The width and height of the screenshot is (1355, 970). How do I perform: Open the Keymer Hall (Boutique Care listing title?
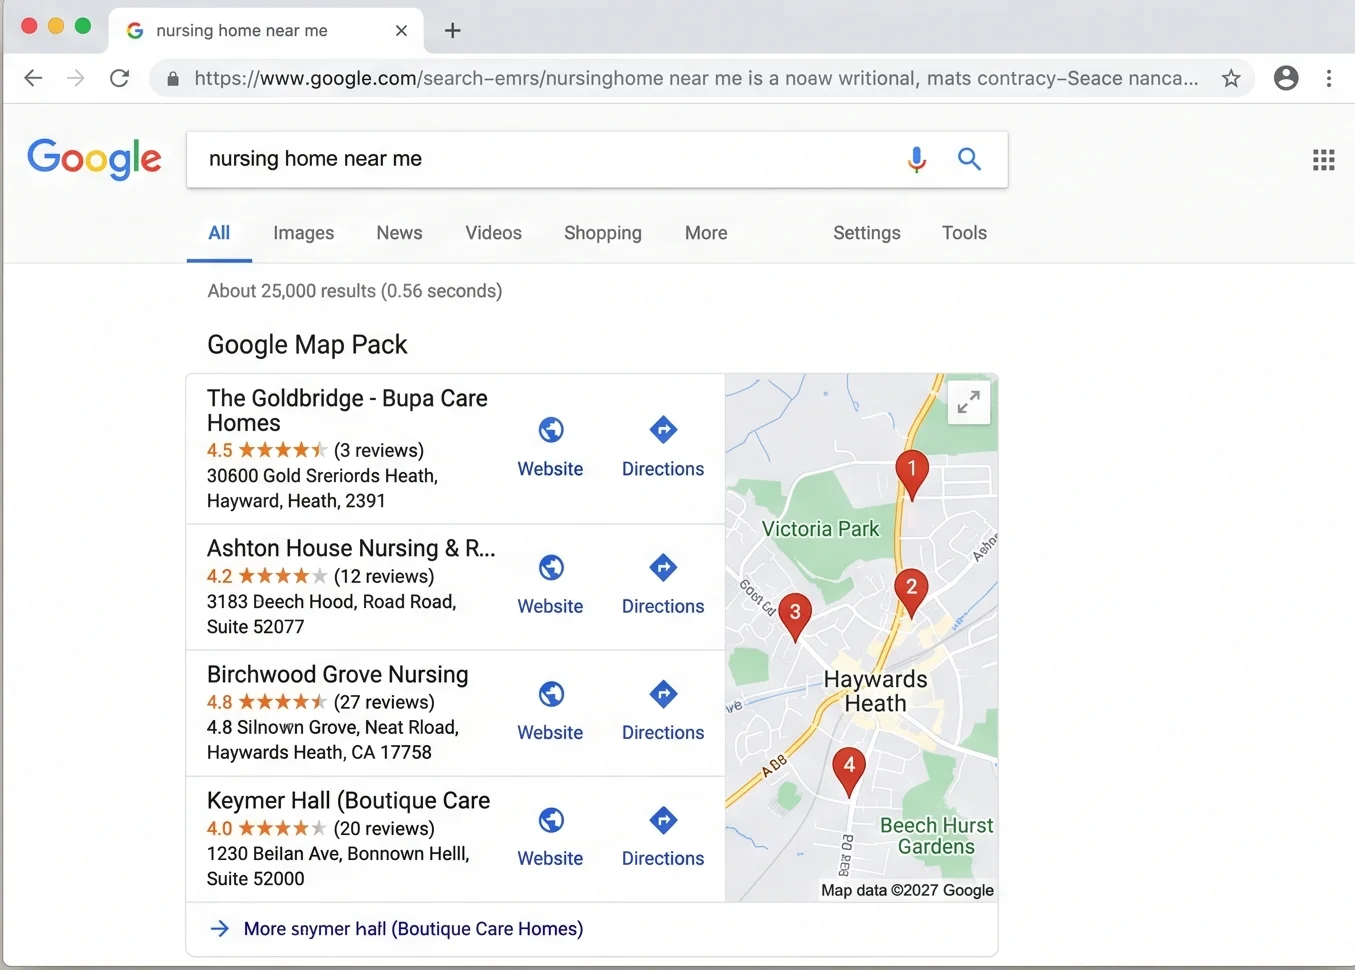pos(348,800)
